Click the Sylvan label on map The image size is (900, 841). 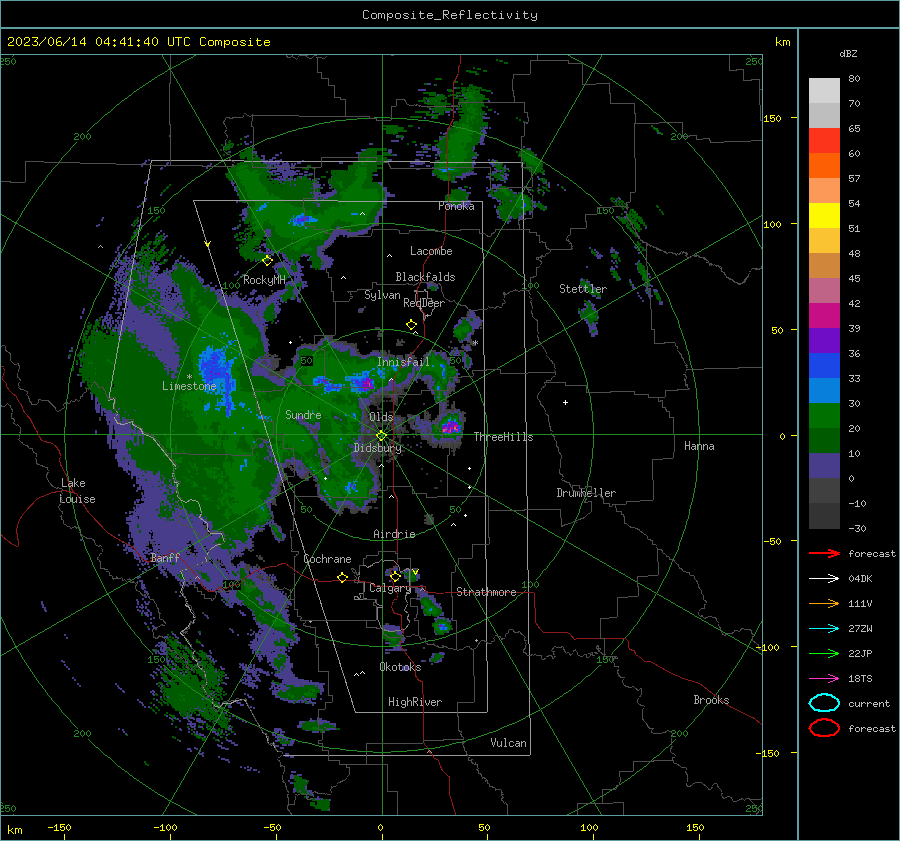(x=382, y=295)
